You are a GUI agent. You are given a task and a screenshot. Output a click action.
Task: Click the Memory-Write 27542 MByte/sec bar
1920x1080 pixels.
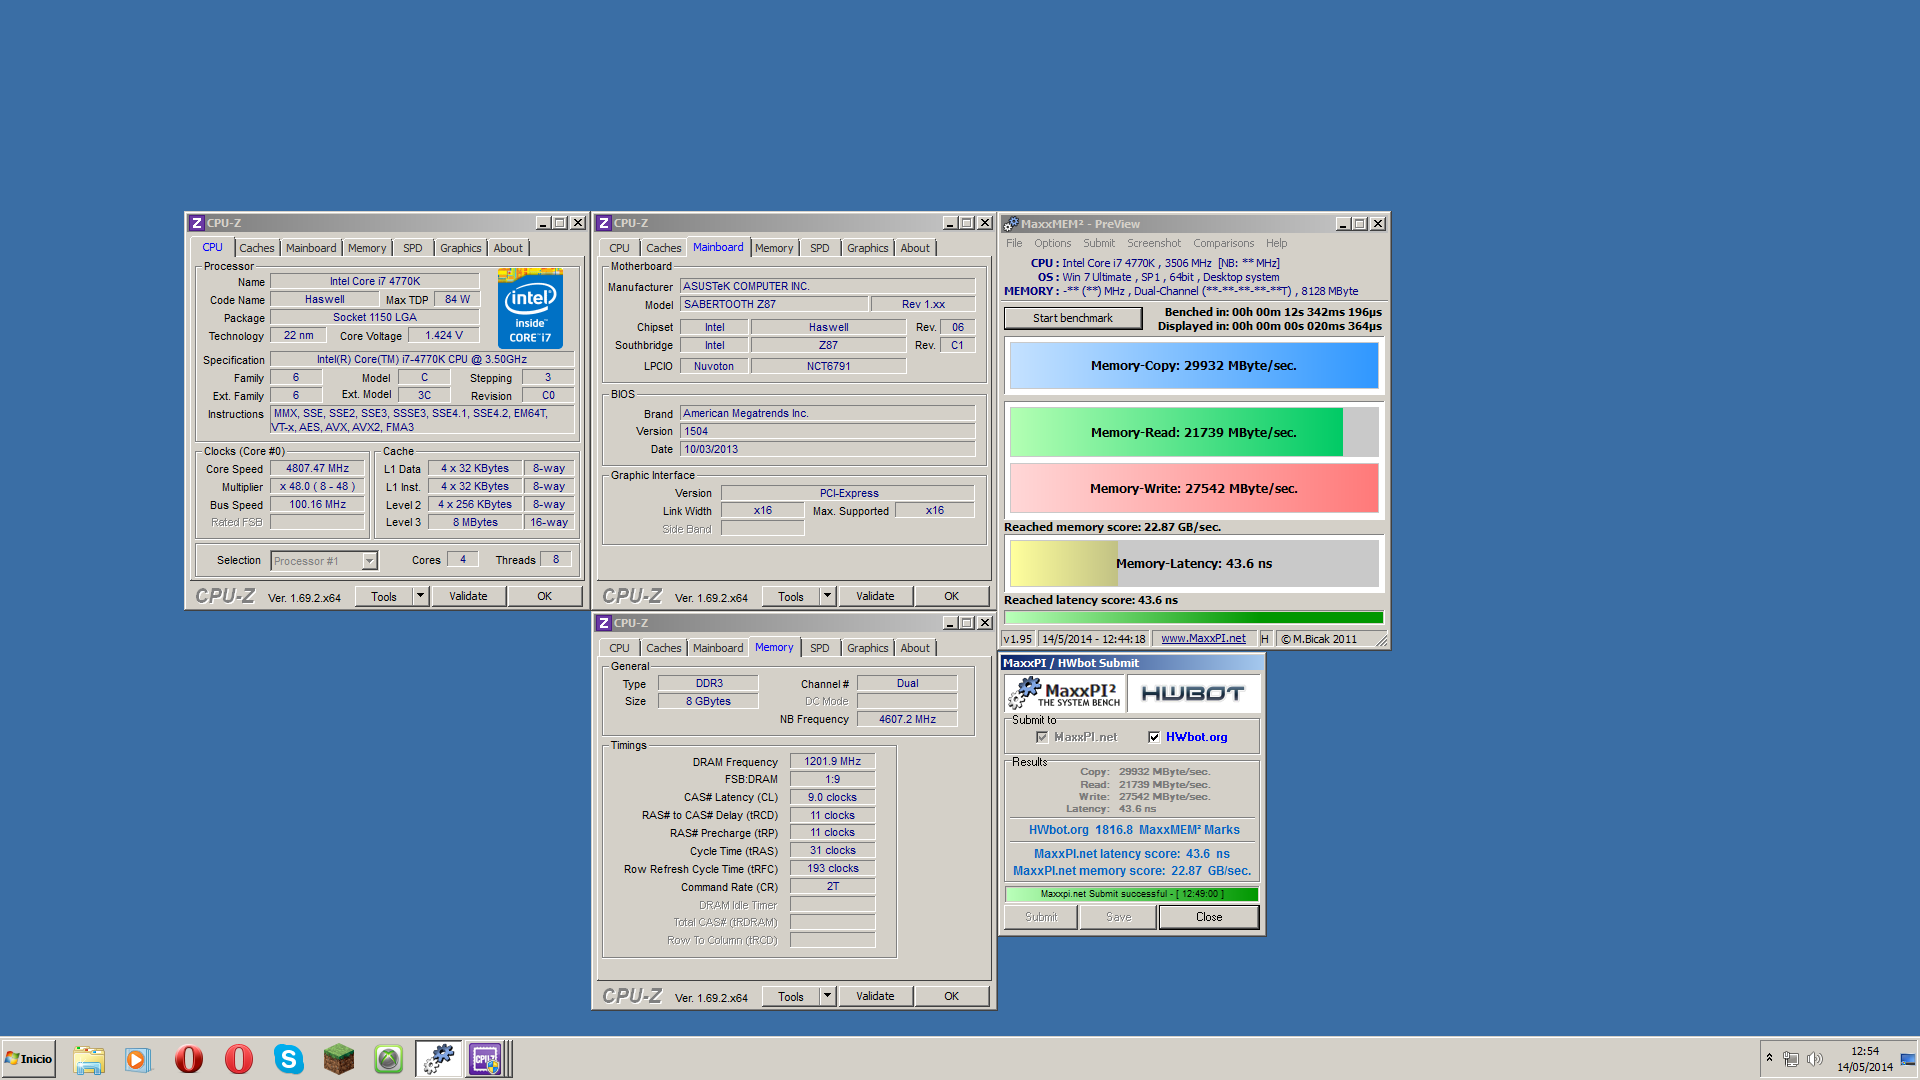[x=1194, y=488]
